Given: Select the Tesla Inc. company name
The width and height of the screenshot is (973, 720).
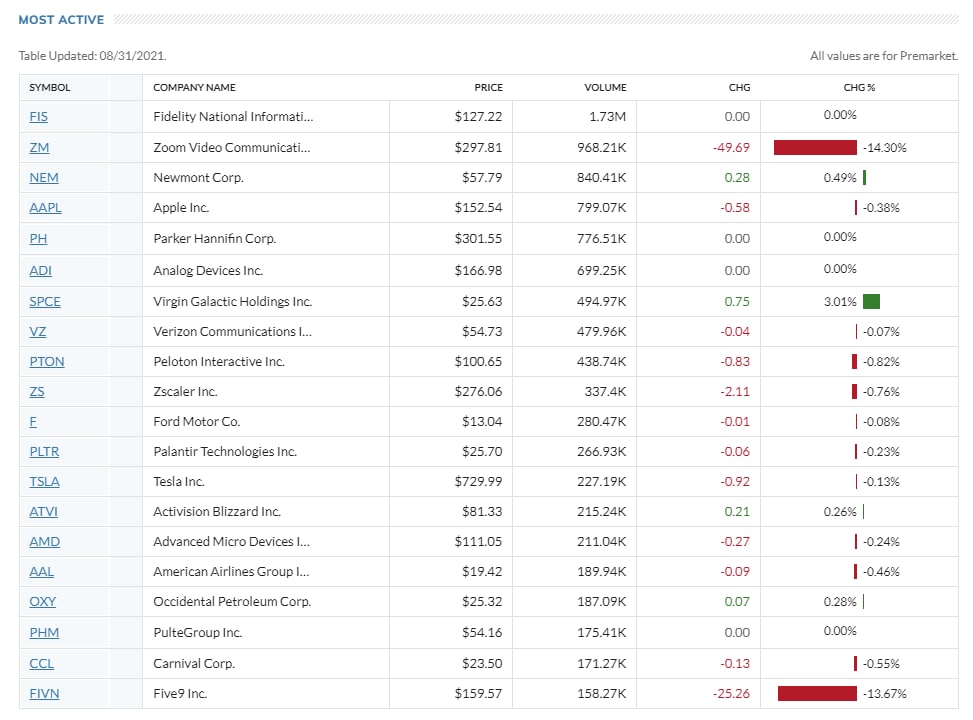Looking at the screenshot, I should coord(179,482).
